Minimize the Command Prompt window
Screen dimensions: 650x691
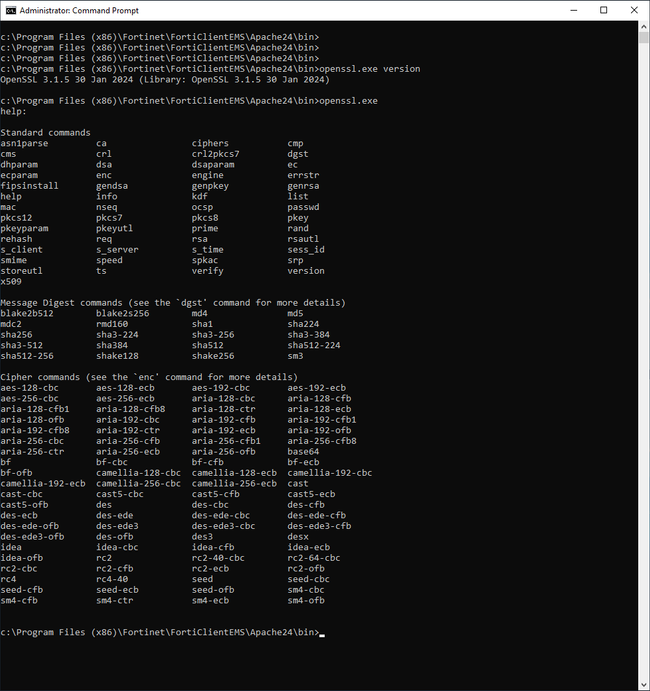[x=573, y=10]
